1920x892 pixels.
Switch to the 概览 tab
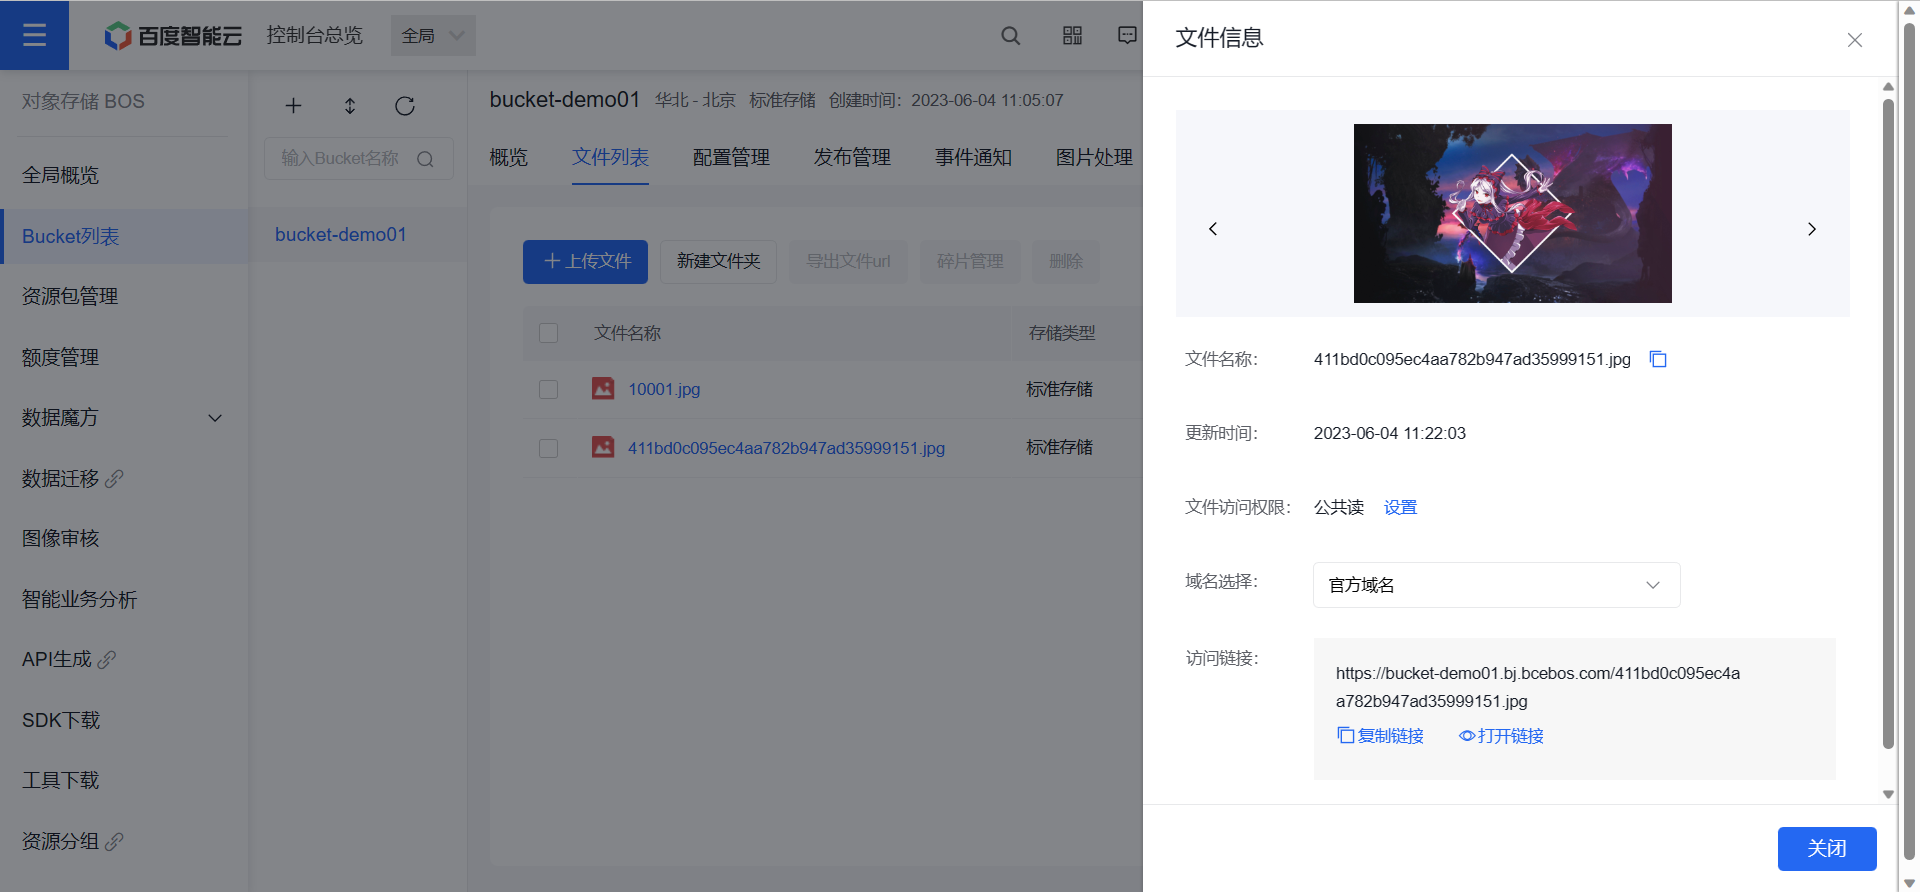pyautogui.click(x=508, y=157)
